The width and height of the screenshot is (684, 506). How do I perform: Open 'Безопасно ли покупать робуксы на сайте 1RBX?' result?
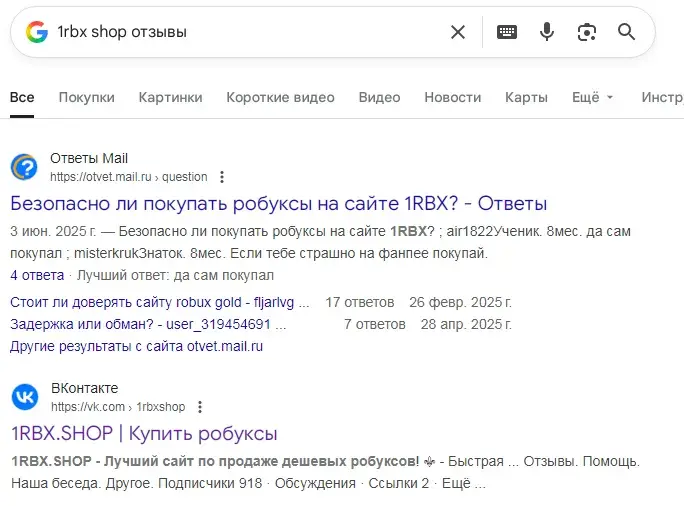click(278, 204)
